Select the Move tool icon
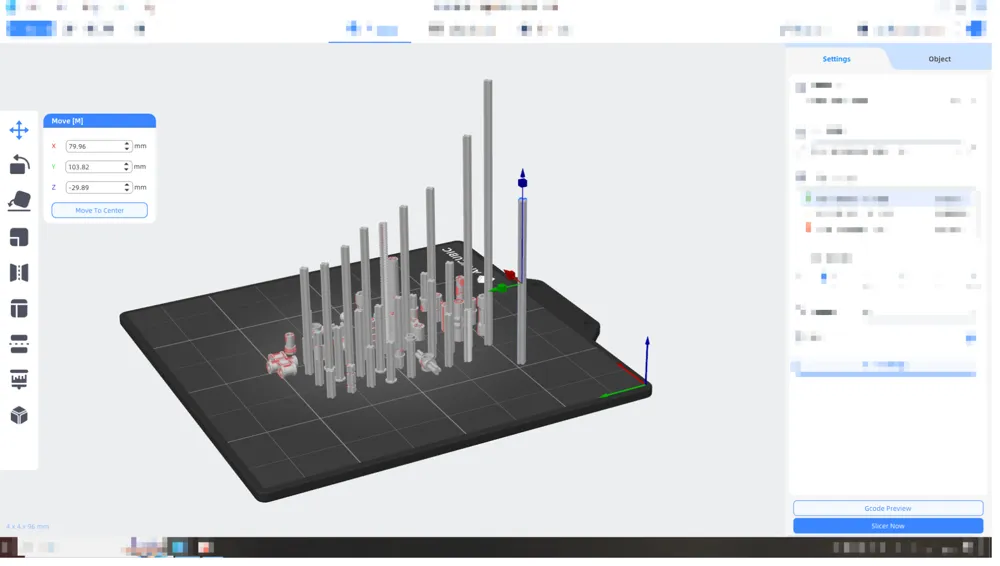 (19, 131)
